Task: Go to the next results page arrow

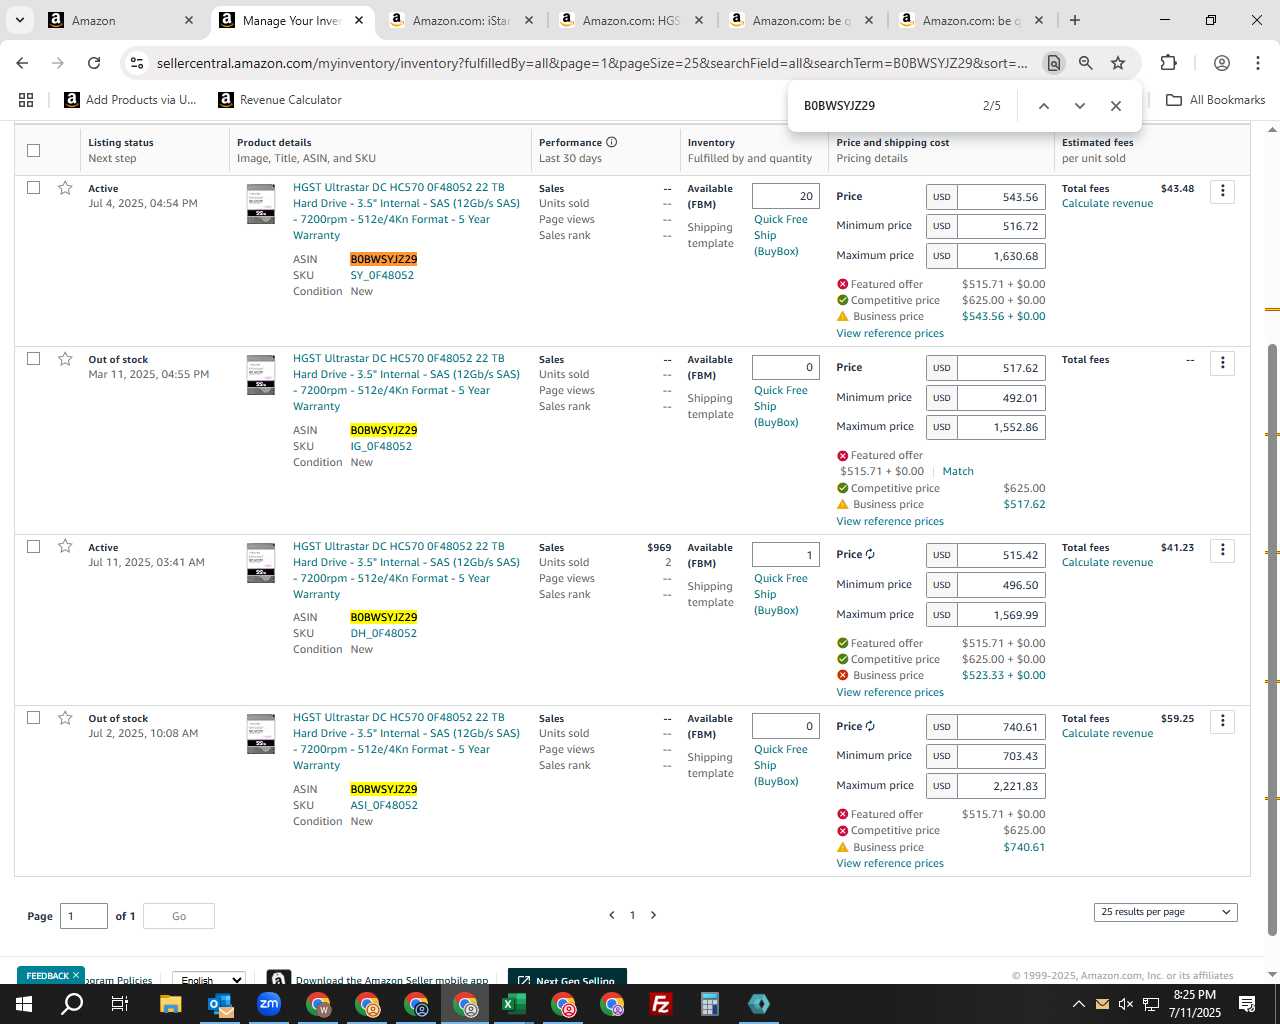Action: 653,915
